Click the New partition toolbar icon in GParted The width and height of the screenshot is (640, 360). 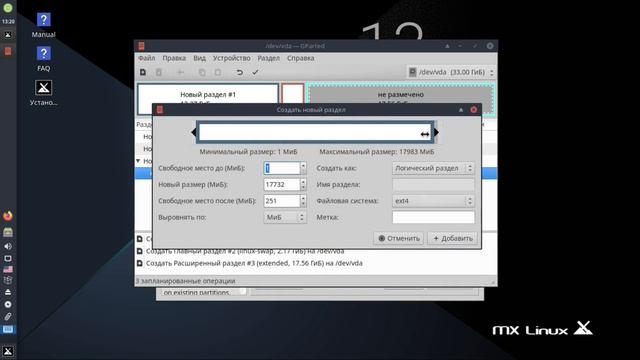[x=143, y=72]
